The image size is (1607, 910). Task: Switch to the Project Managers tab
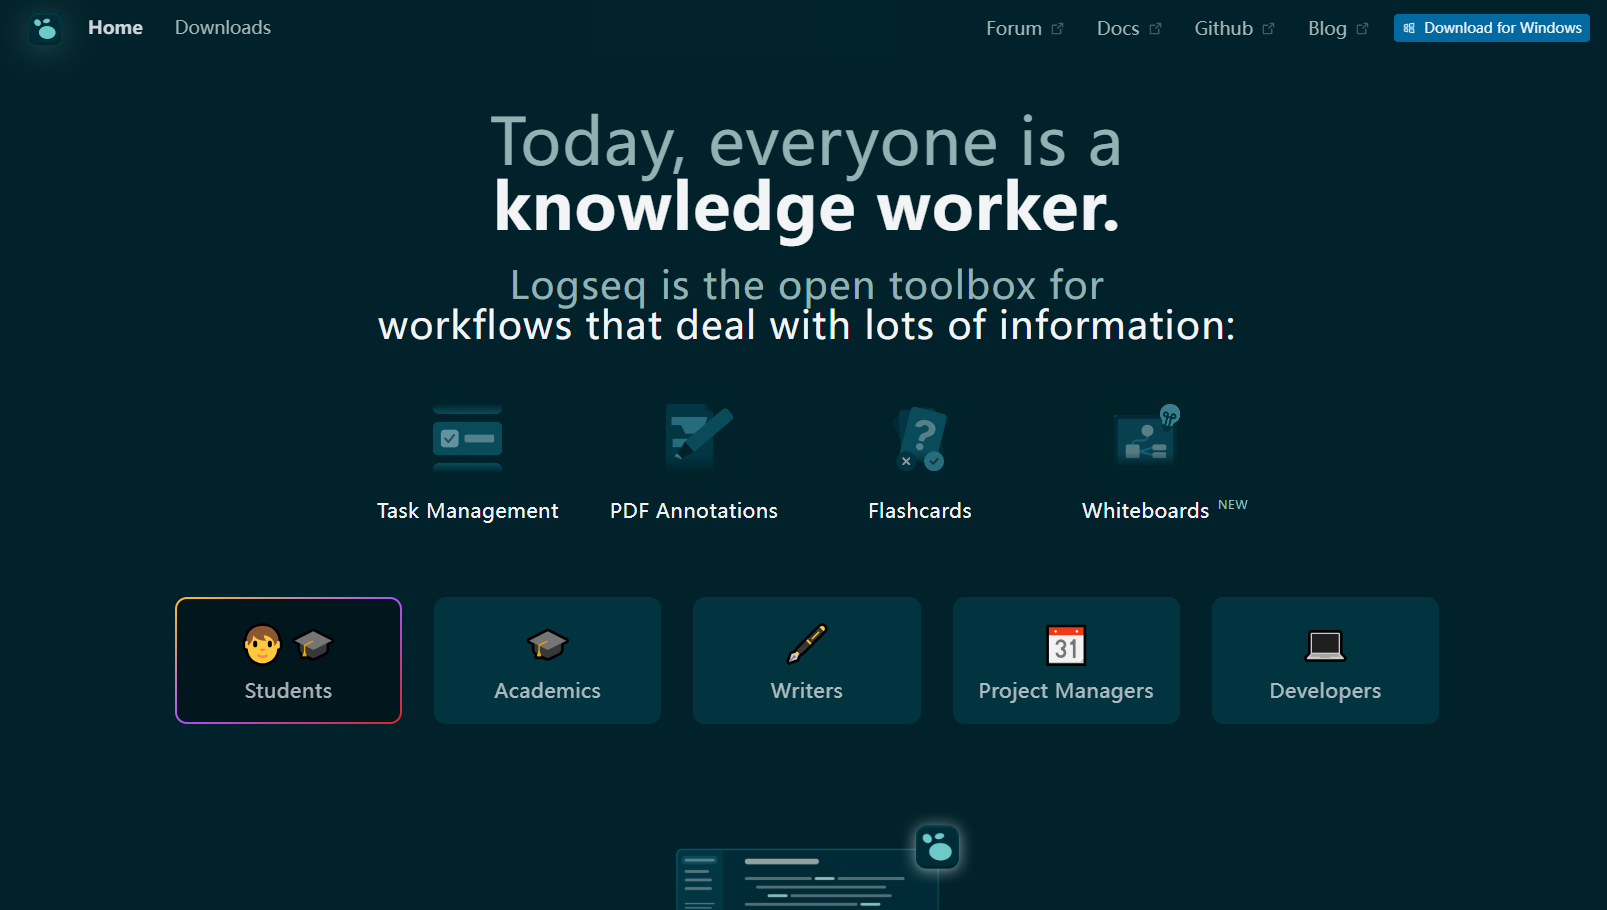pos(1066,660)
